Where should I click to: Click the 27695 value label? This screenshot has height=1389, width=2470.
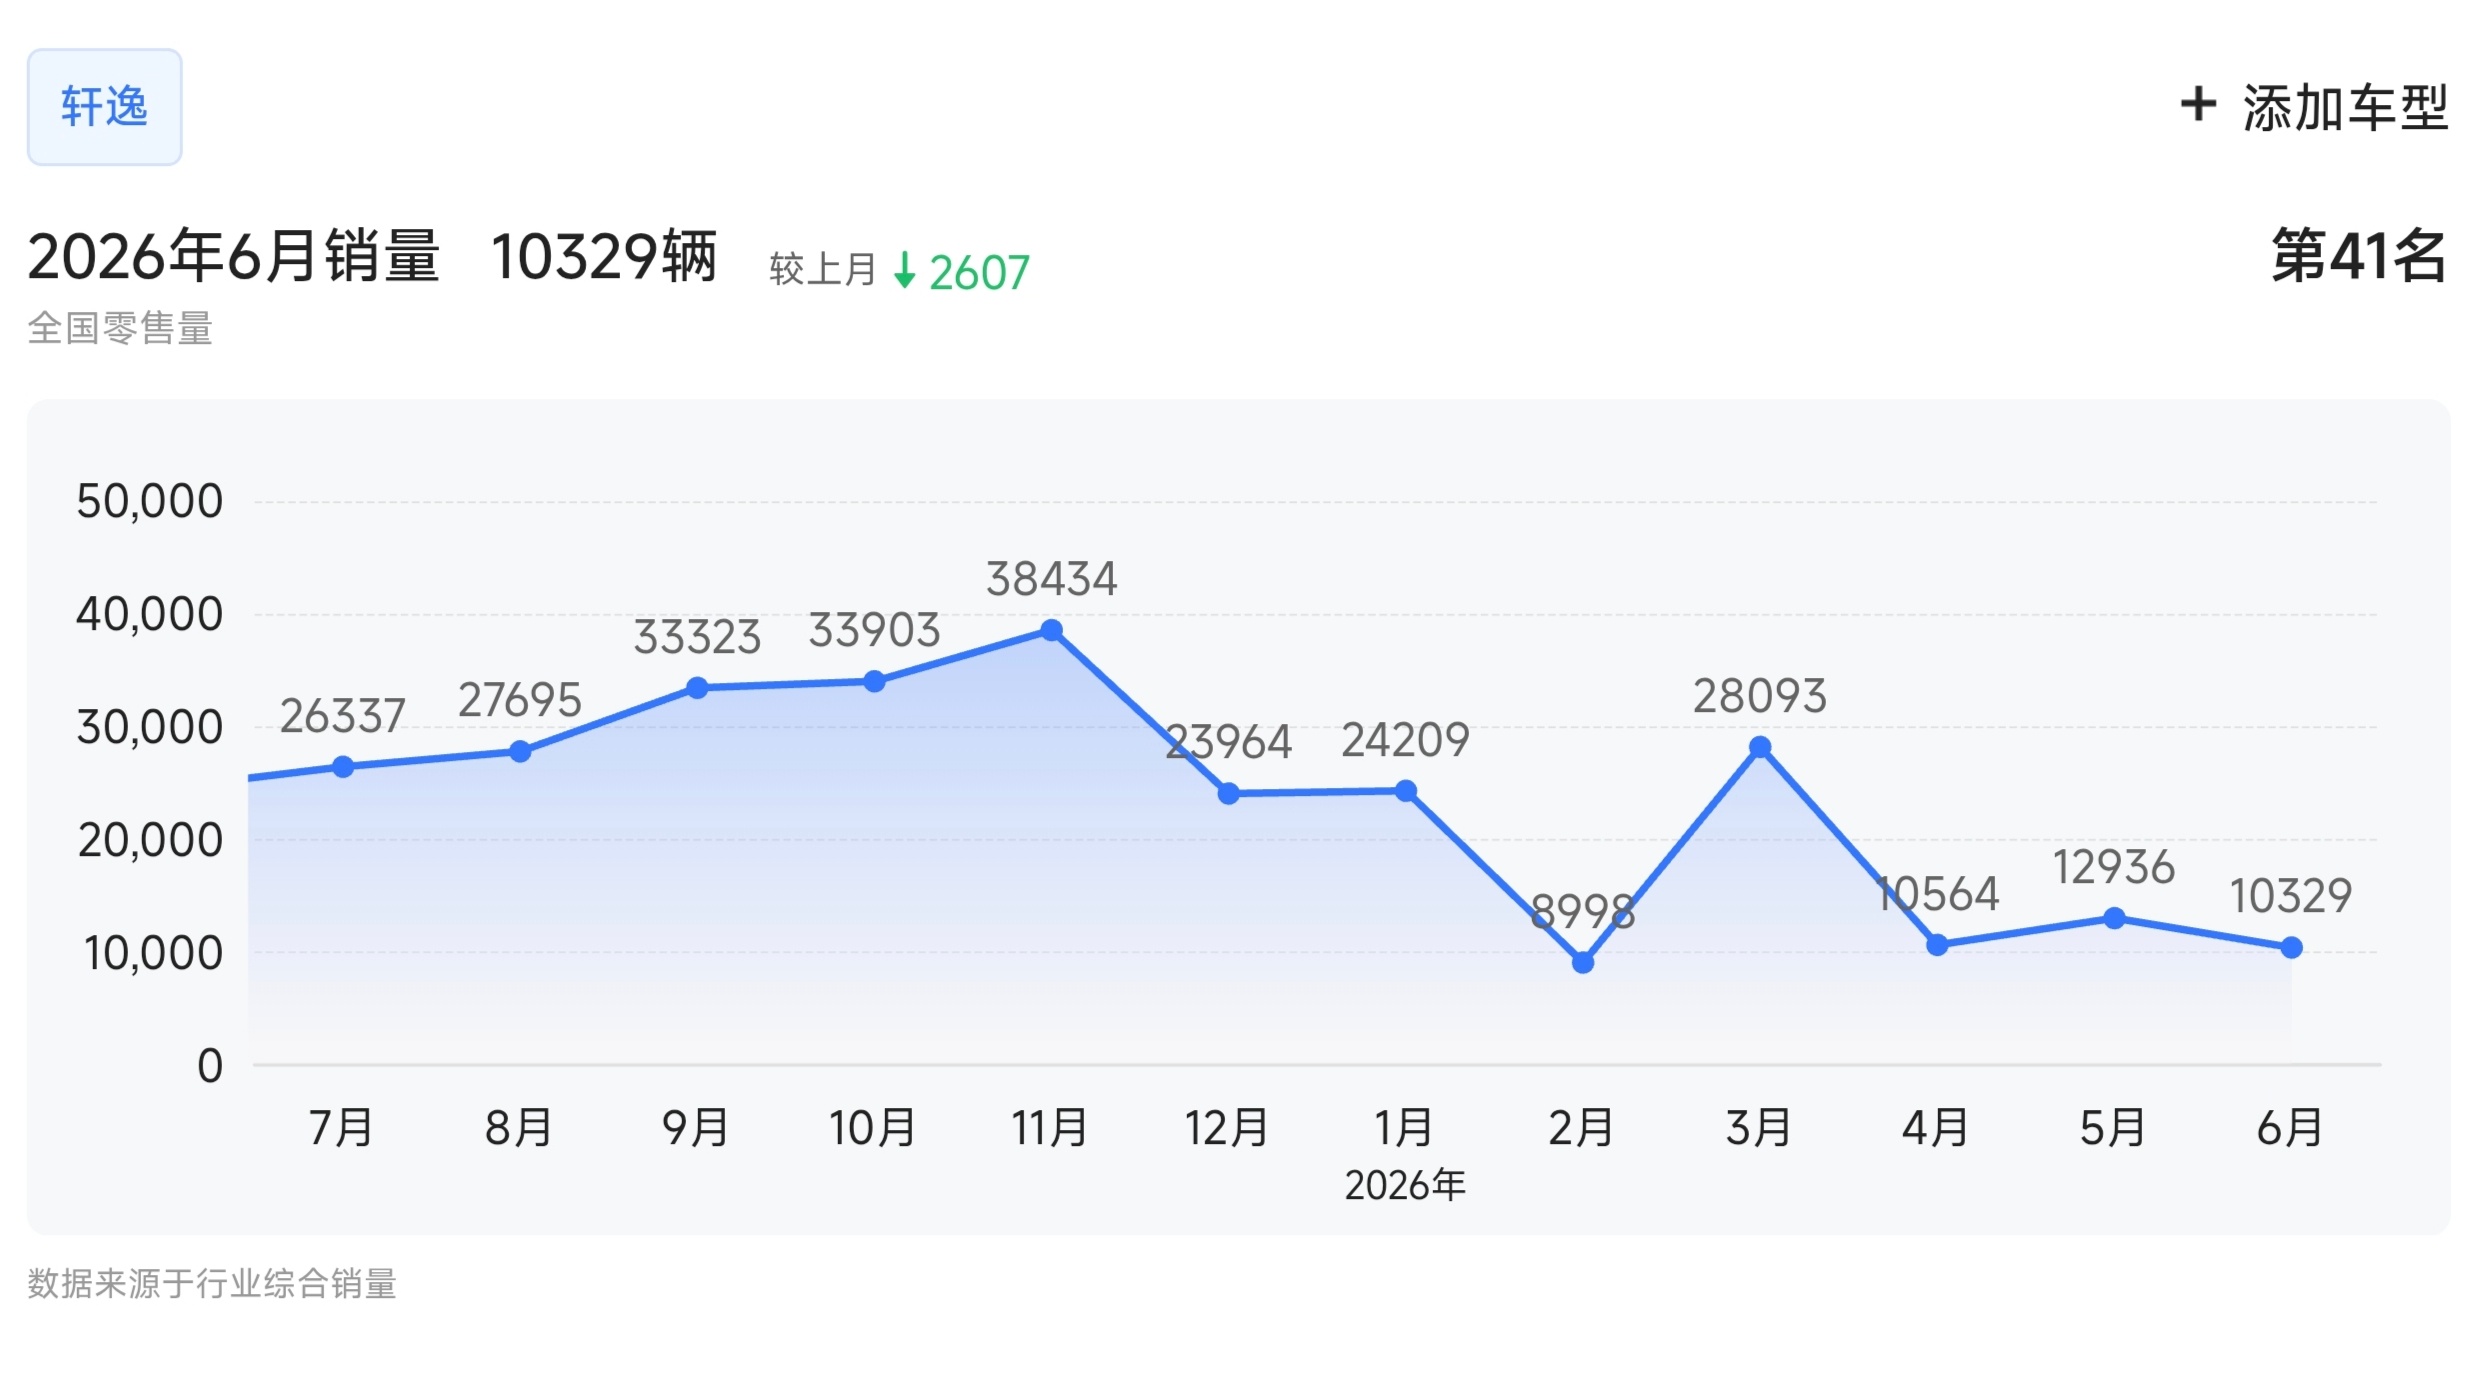click(x=520, y=700)
